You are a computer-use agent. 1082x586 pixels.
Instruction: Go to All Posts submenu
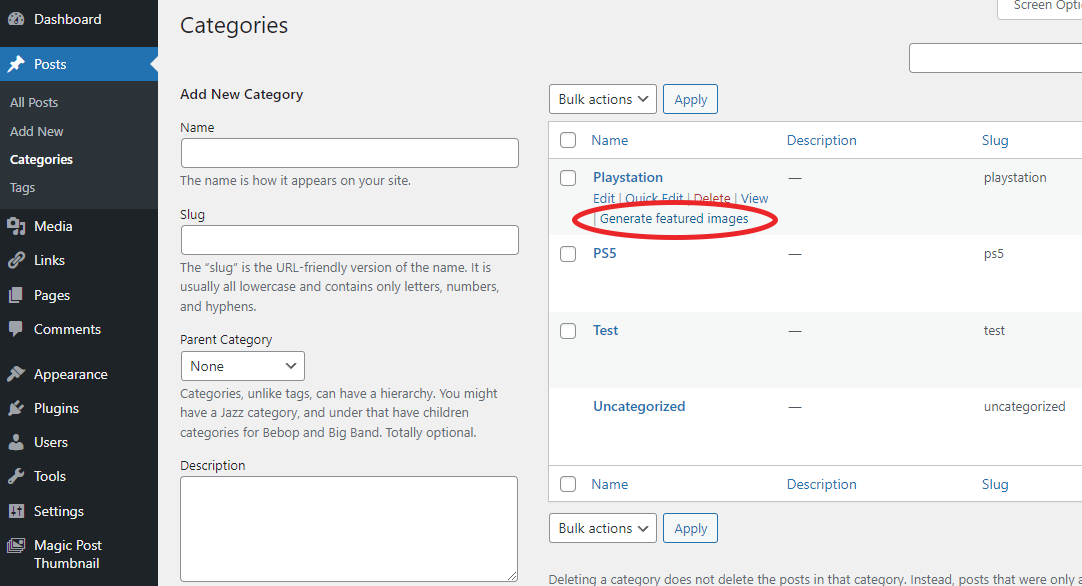pyautogui.click(x=34, y=102)
